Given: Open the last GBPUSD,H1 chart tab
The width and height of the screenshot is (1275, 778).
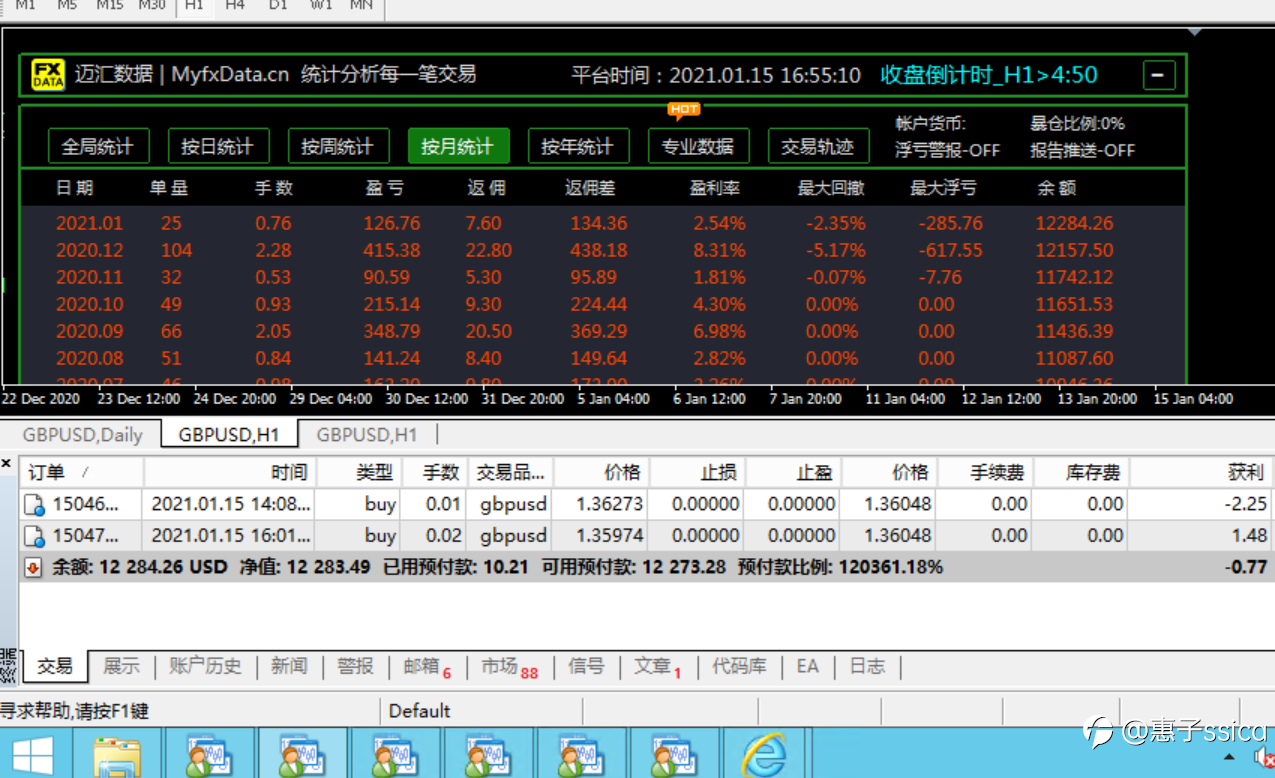Looking at the screenshot, I should [366, 434].
